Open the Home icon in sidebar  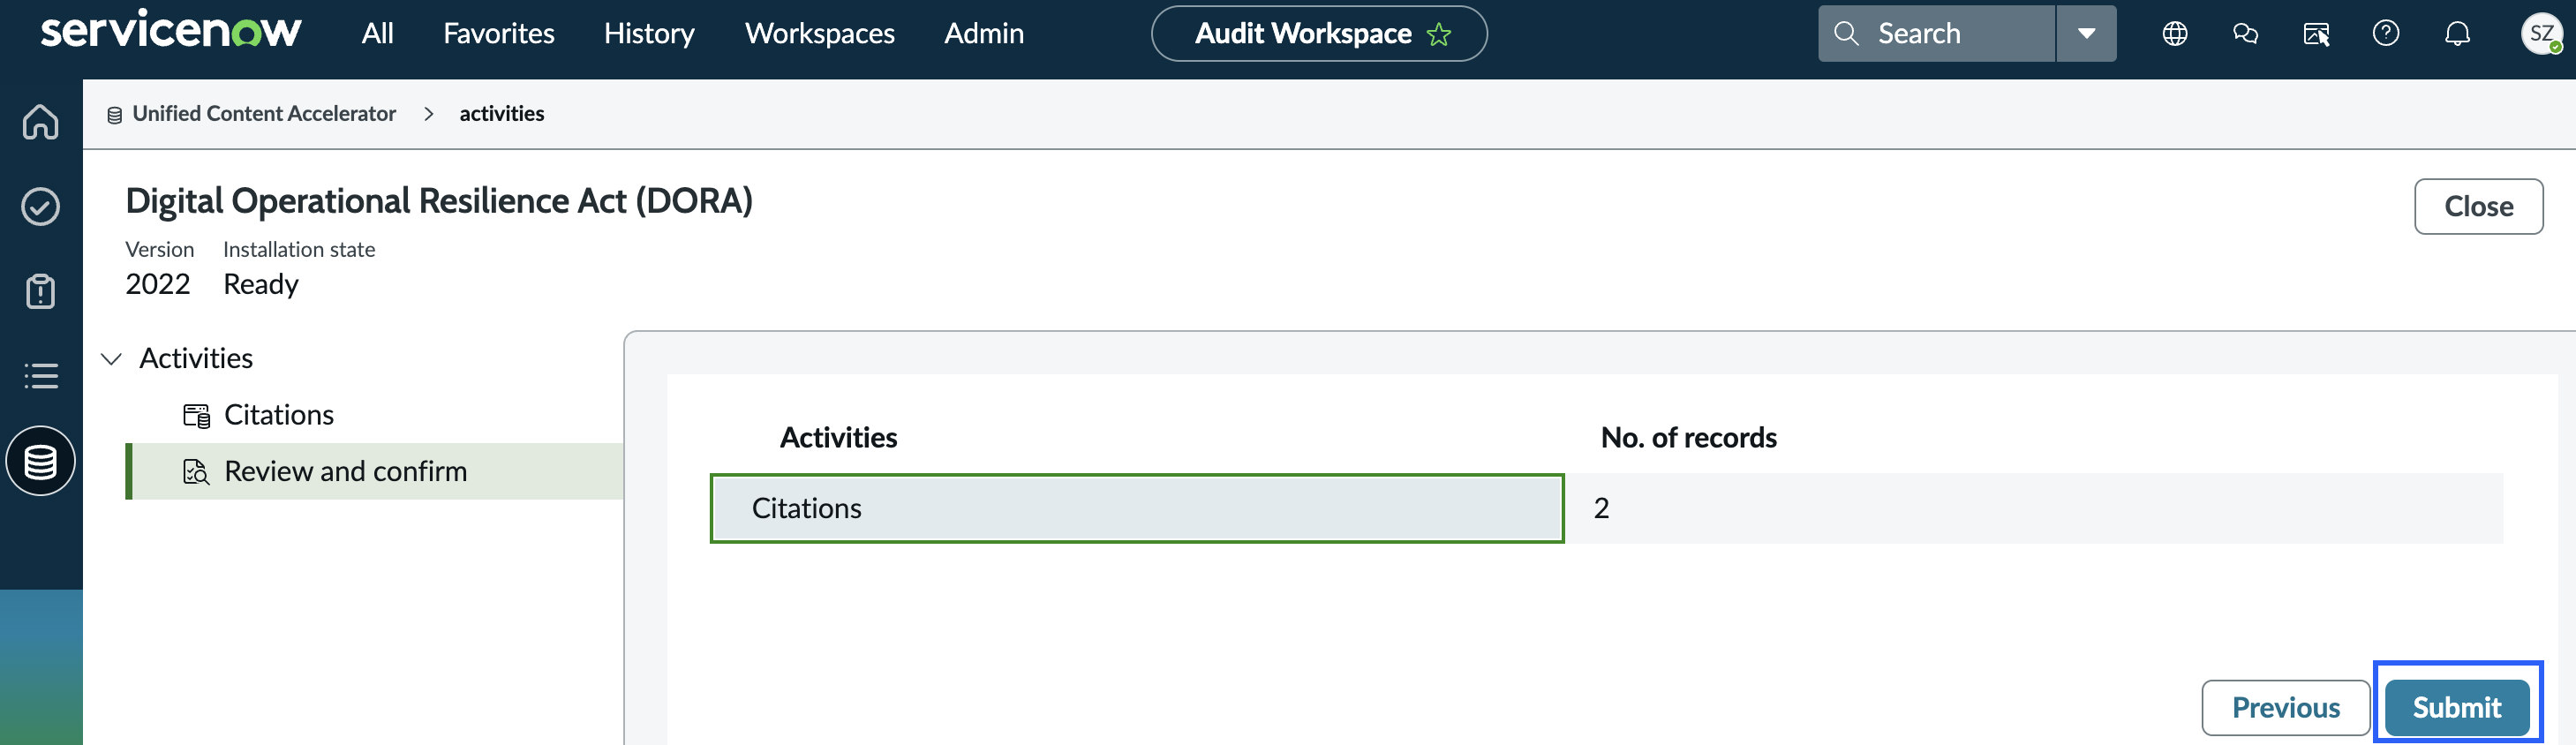point(41,122)
